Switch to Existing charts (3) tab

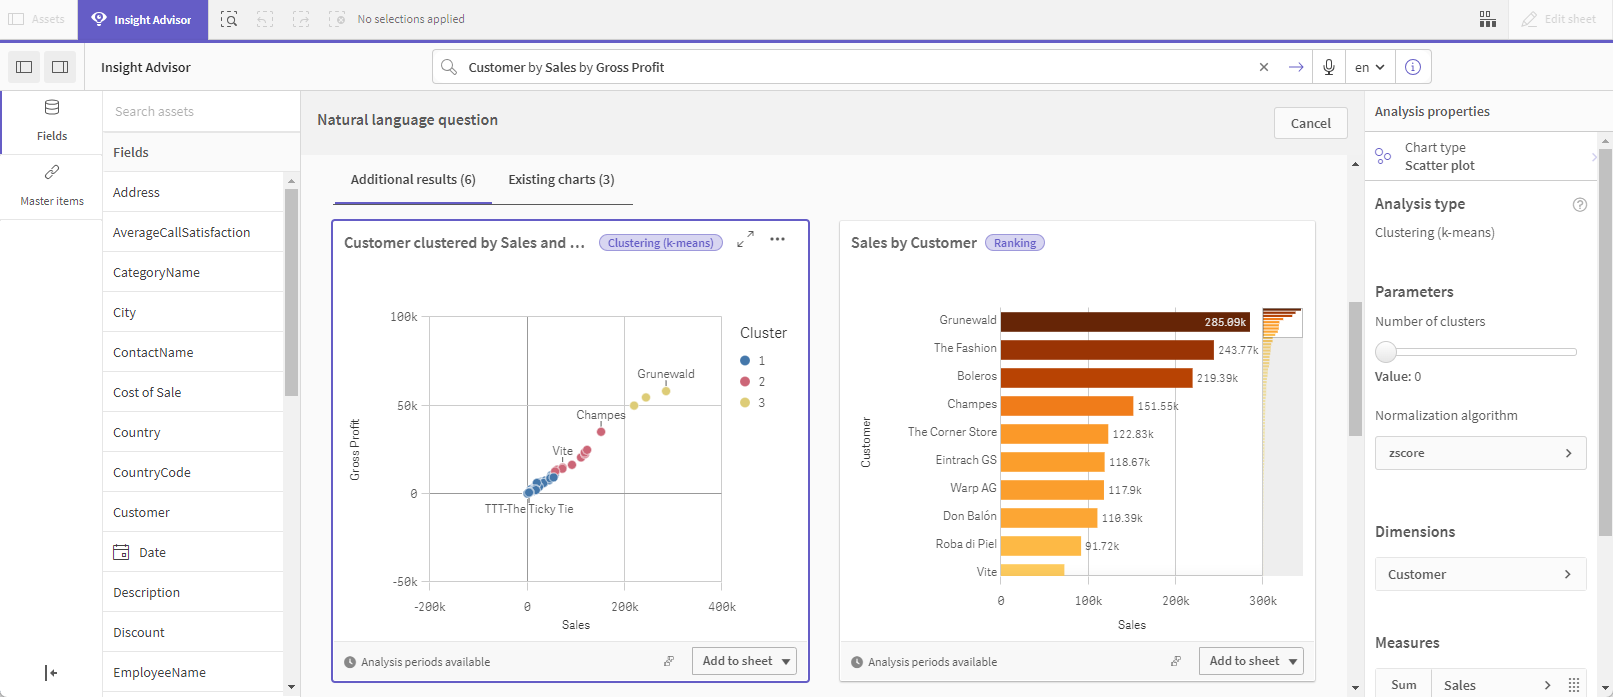click(x=561, y=180)
